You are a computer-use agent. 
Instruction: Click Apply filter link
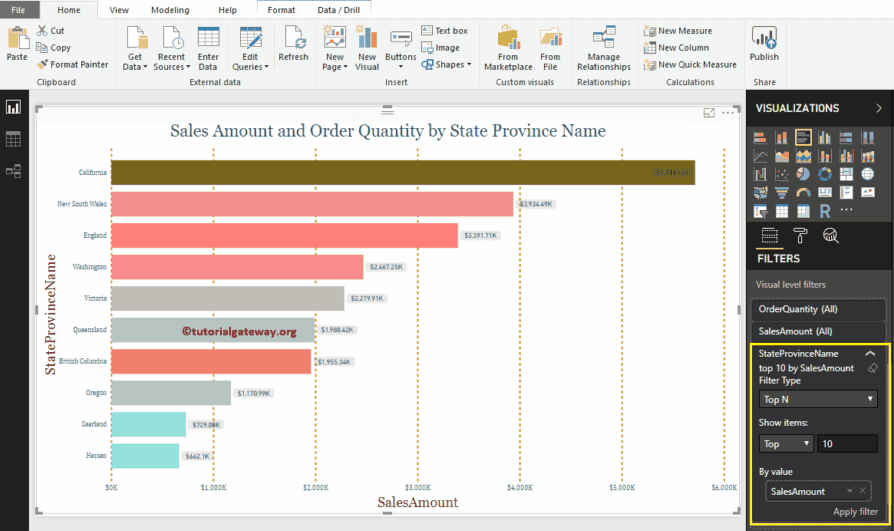pos(855,512)
